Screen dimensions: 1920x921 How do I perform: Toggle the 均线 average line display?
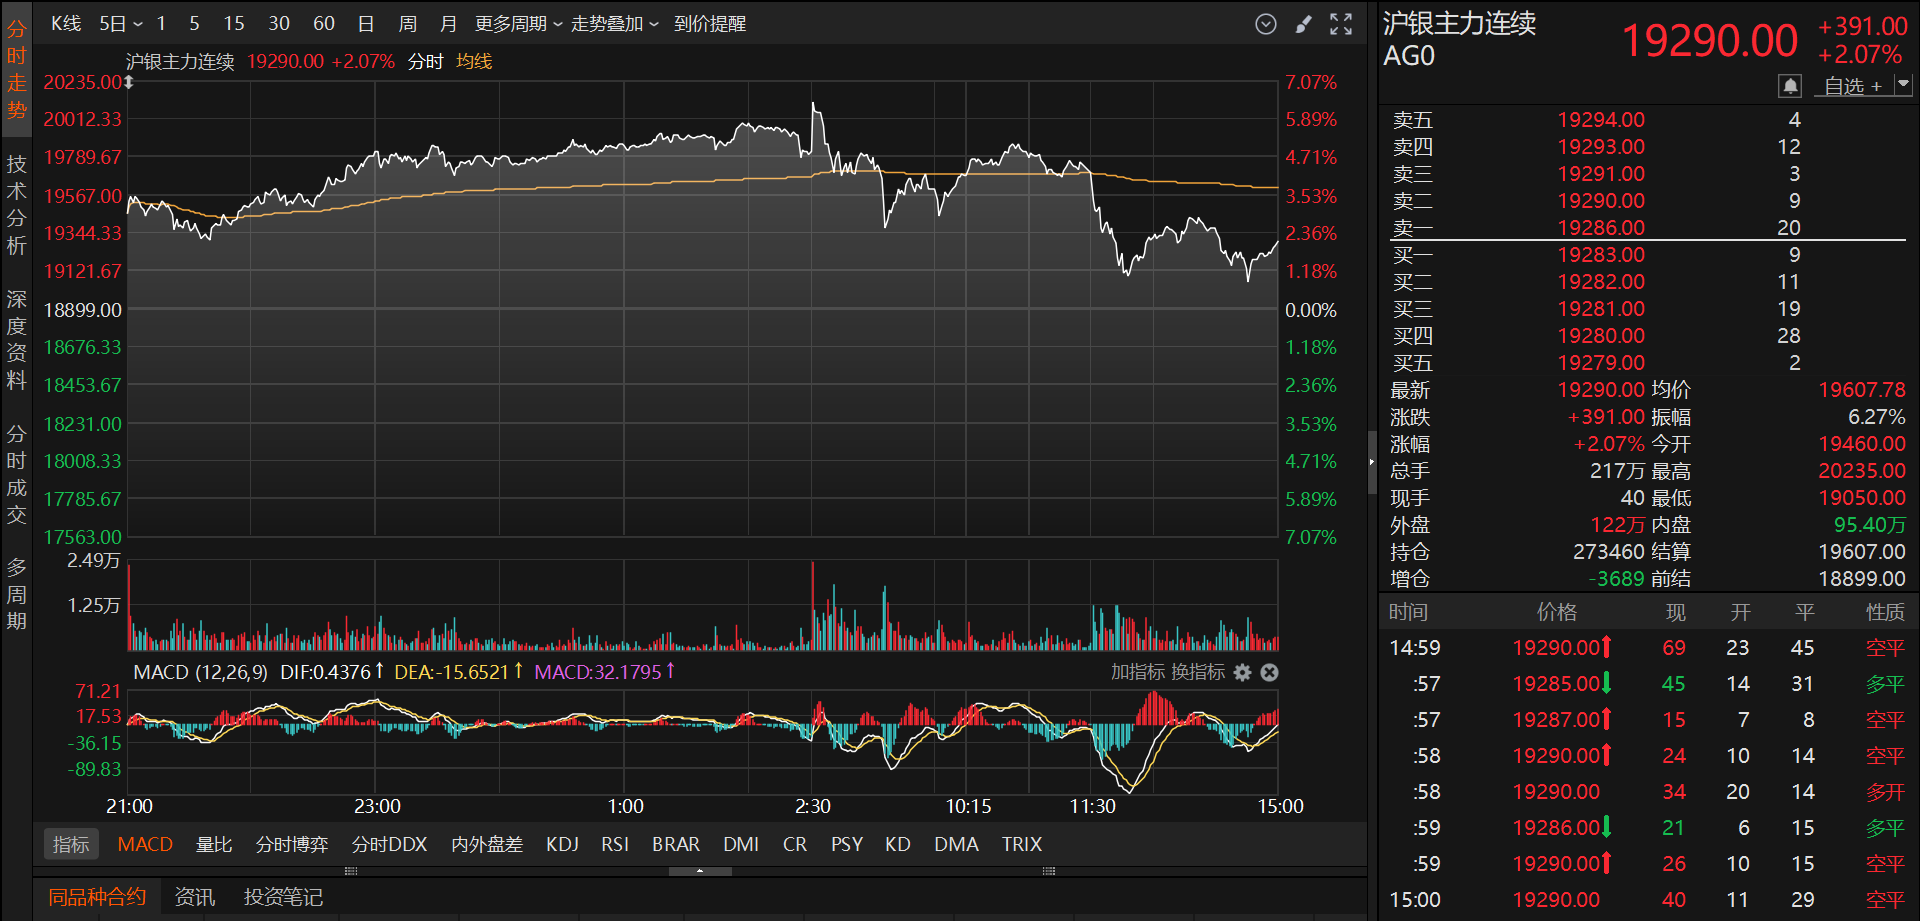474,61
